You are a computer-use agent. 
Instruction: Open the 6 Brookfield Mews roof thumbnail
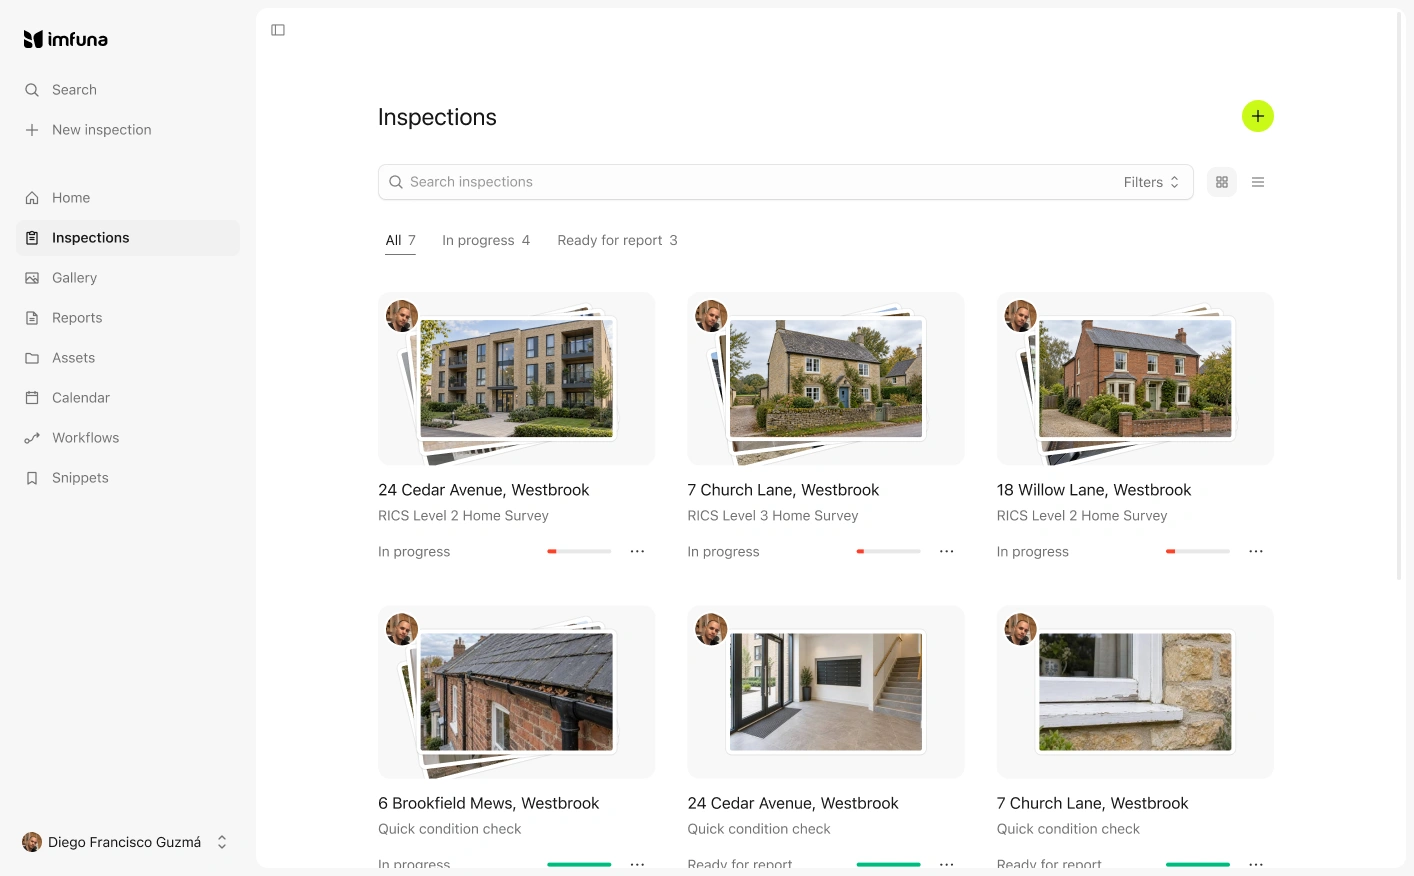pos(516,692)
